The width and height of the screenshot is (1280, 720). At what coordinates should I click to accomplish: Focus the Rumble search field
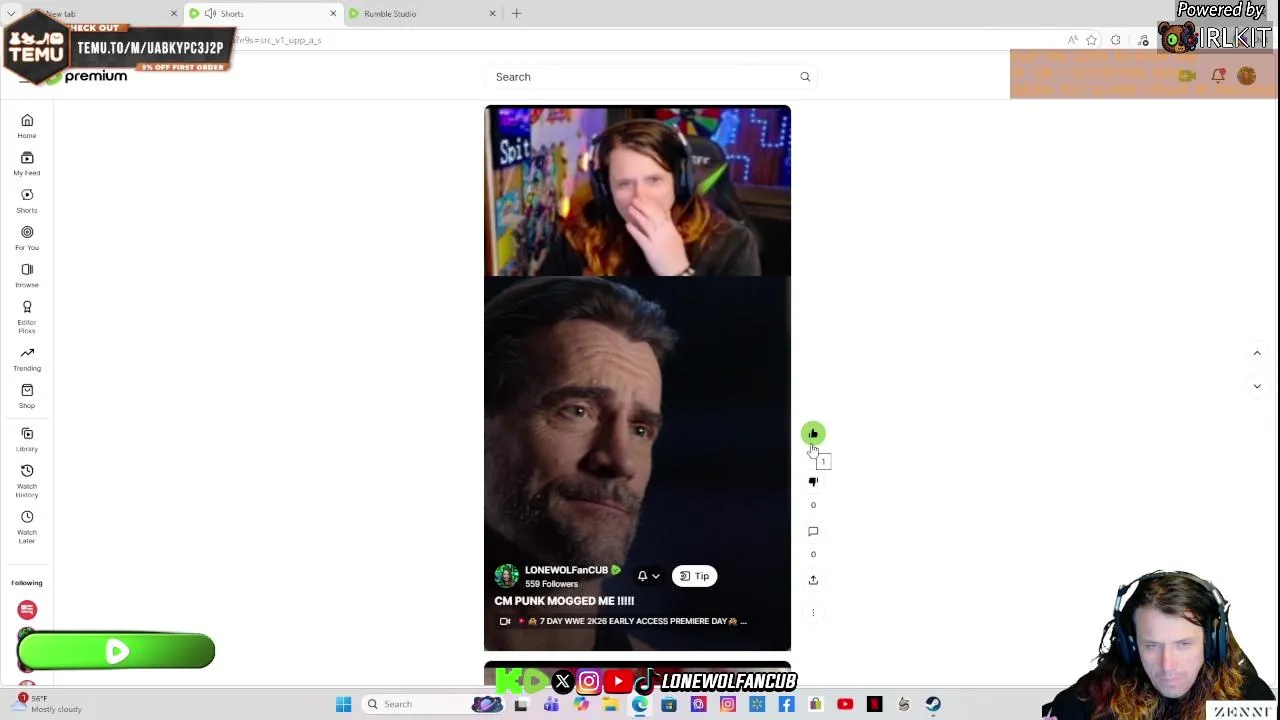point(645,77)
